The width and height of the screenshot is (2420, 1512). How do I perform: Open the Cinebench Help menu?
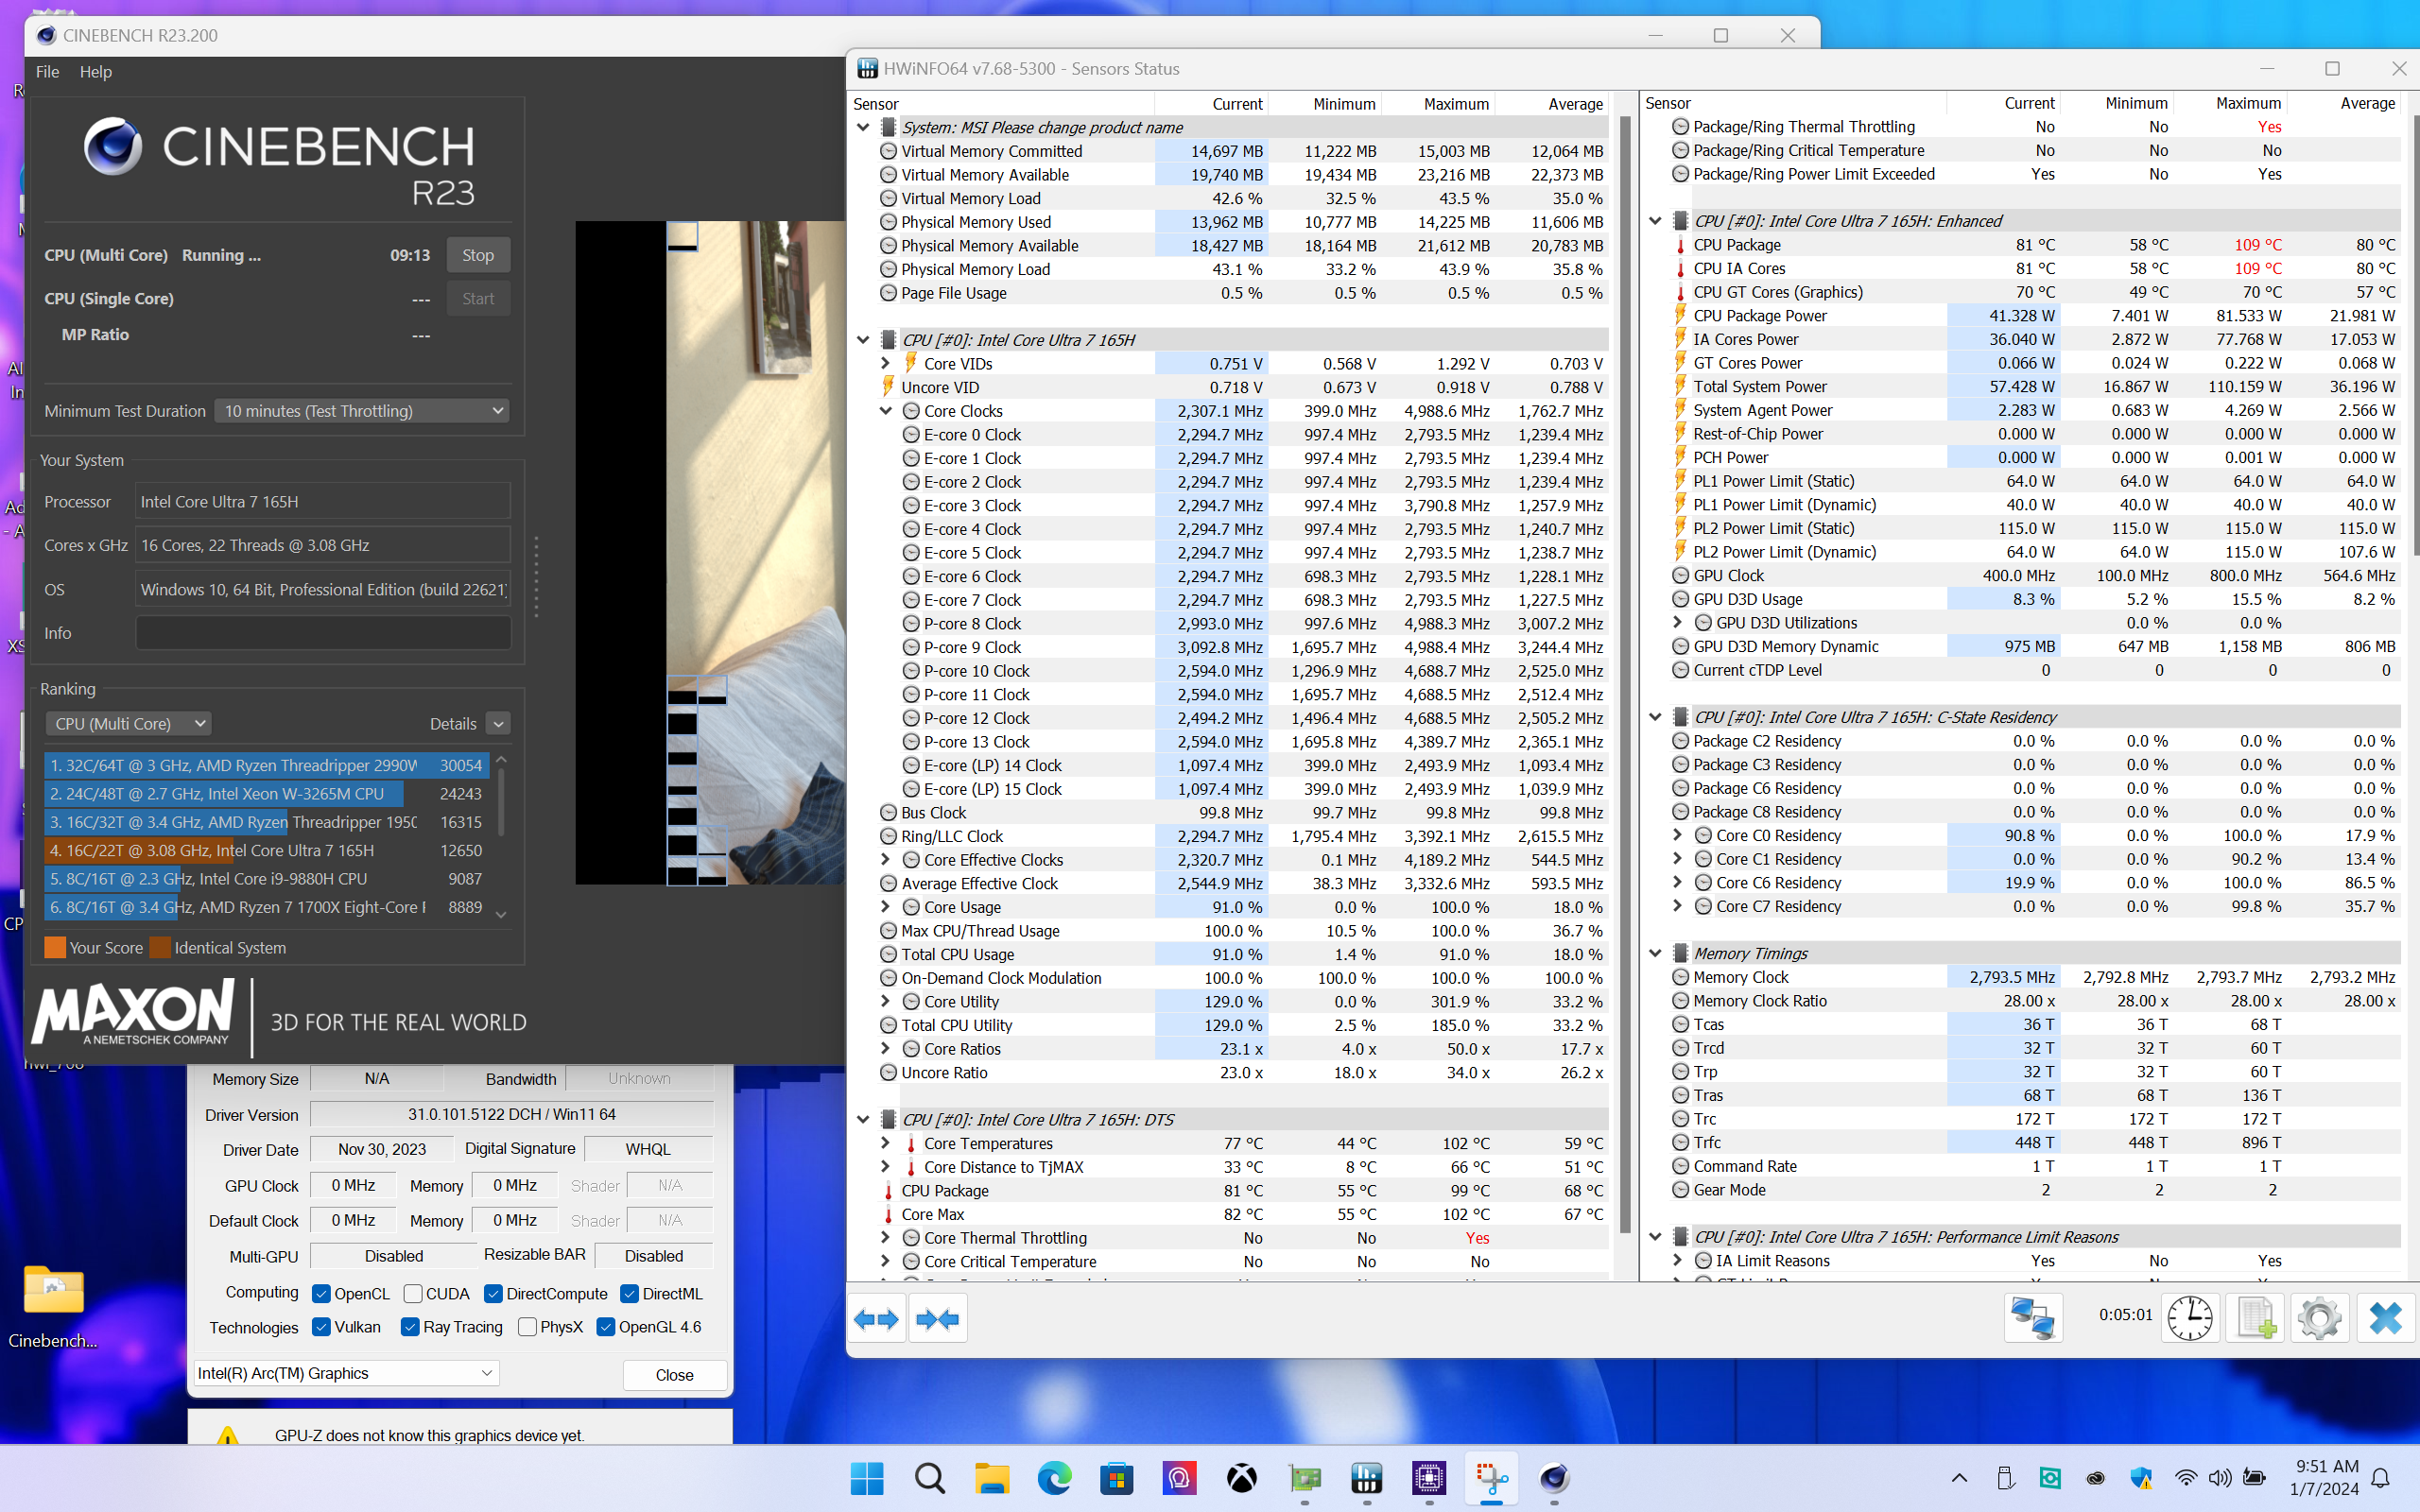tap(95, 72)
